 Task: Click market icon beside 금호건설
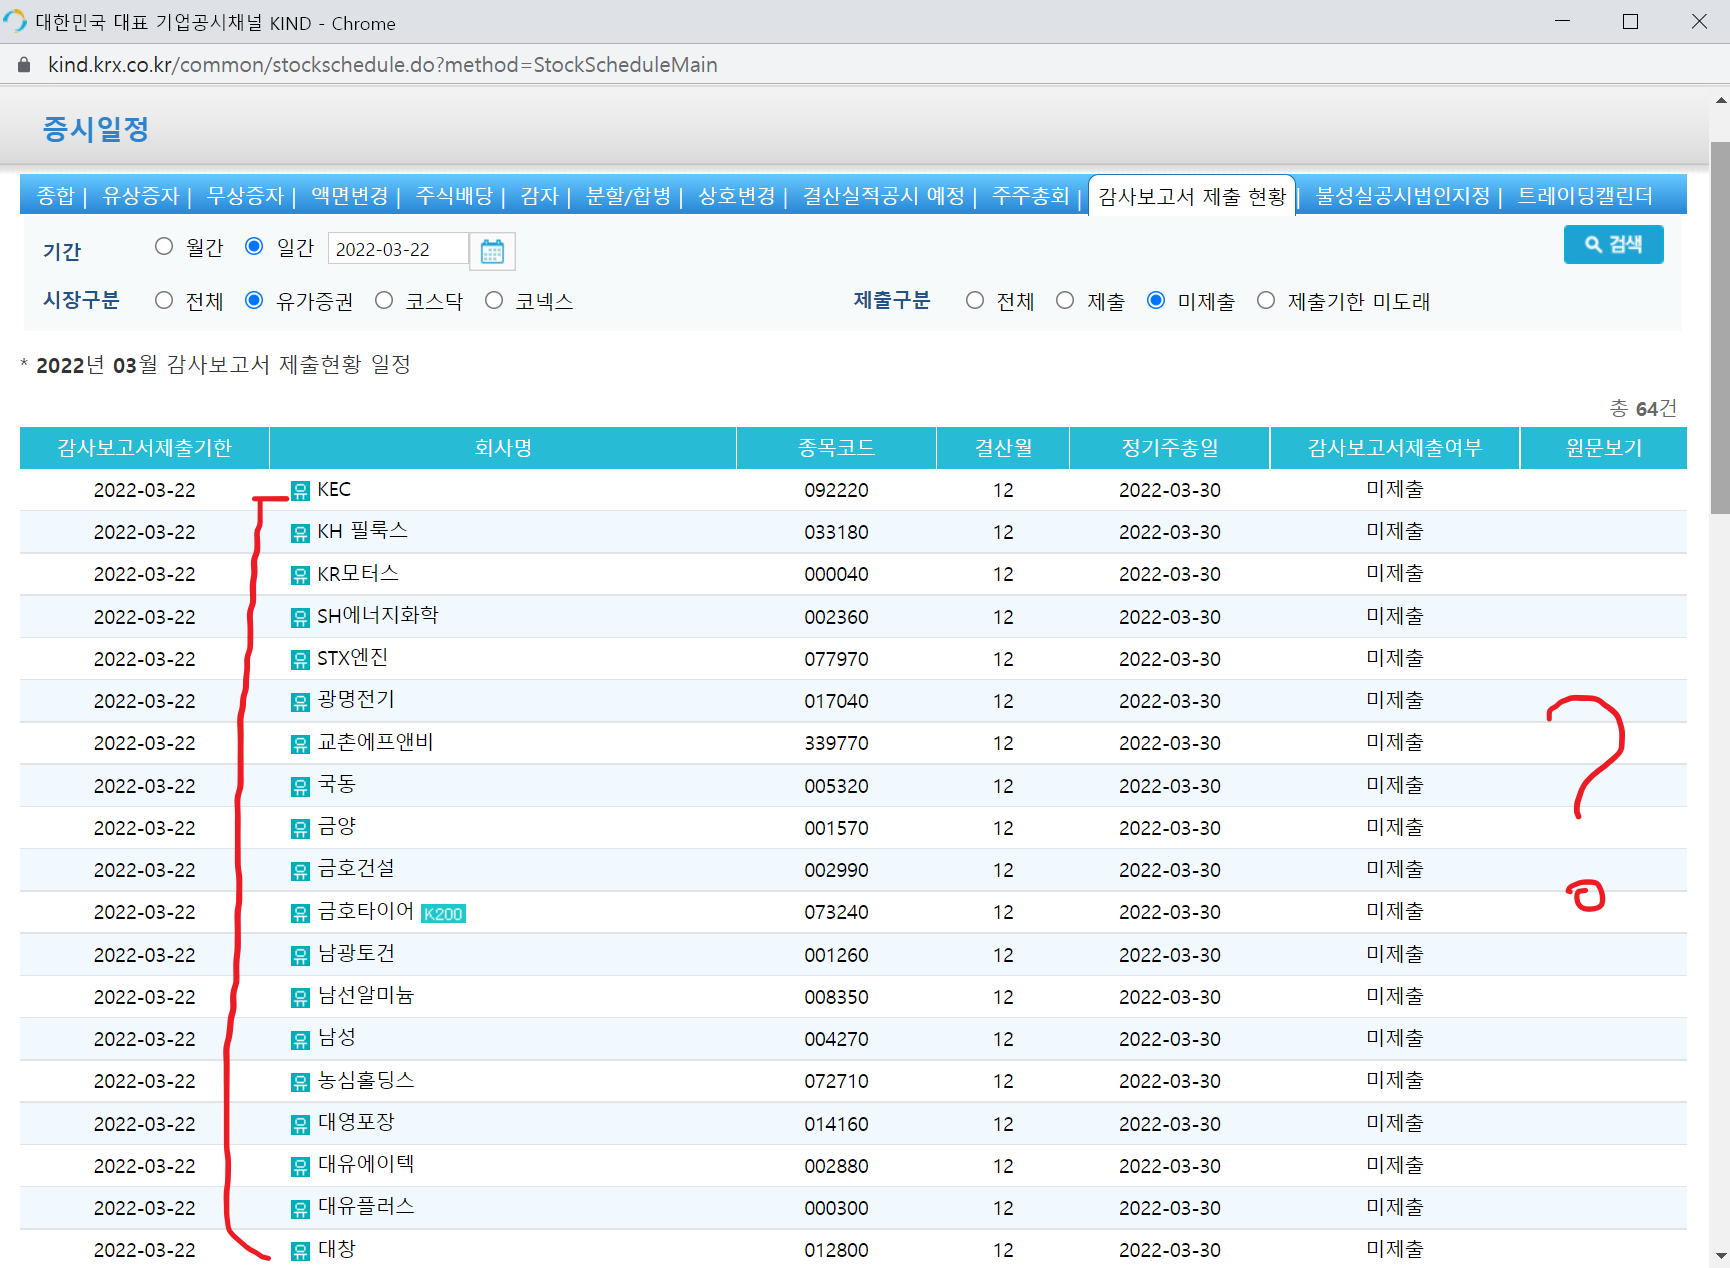(x=300, y=871)
